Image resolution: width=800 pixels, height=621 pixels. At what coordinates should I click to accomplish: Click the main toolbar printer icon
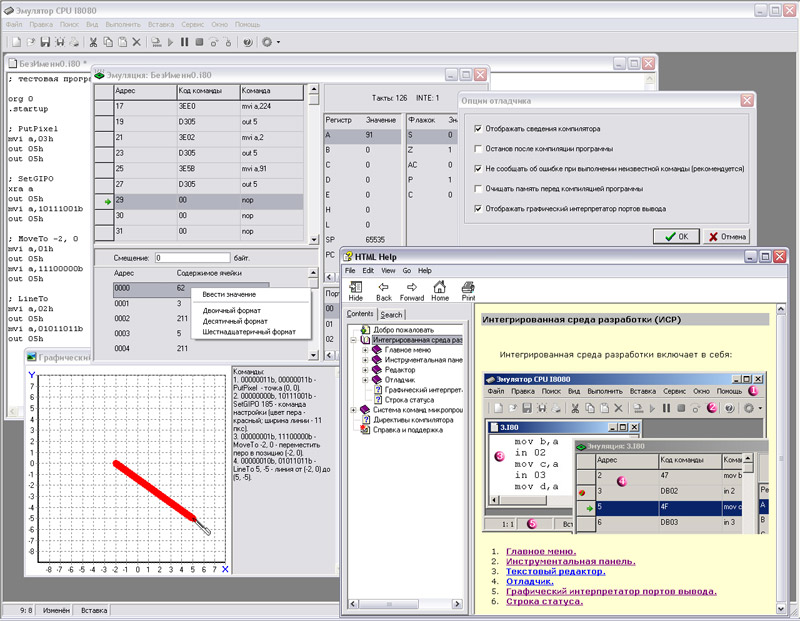coord(74,42)
